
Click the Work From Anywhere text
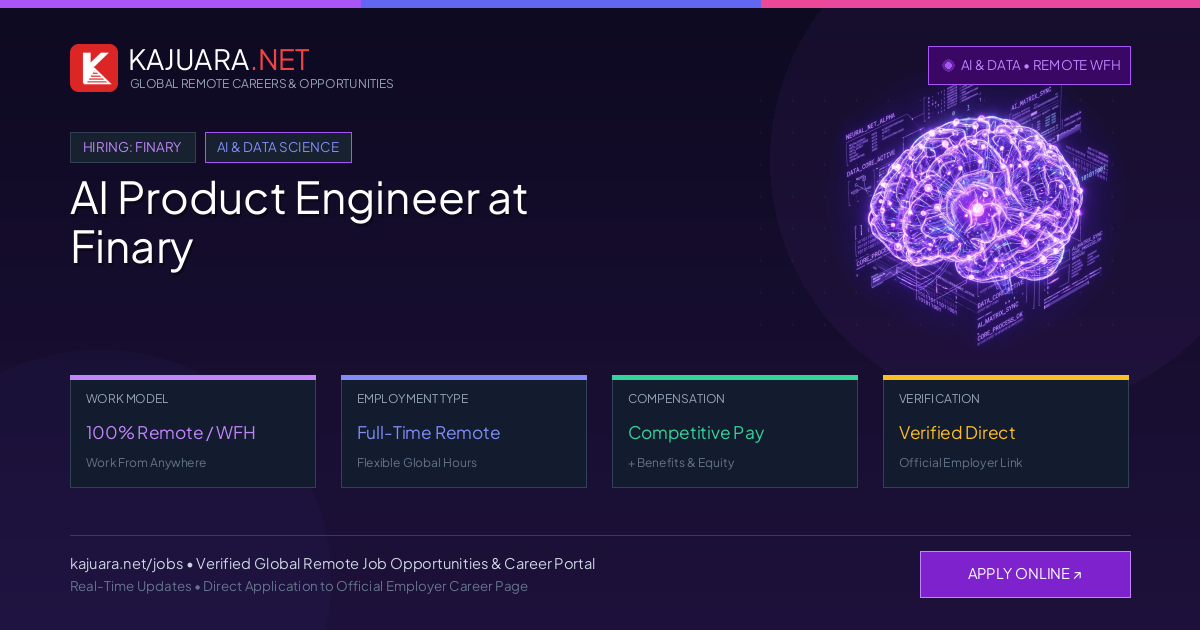146,463
